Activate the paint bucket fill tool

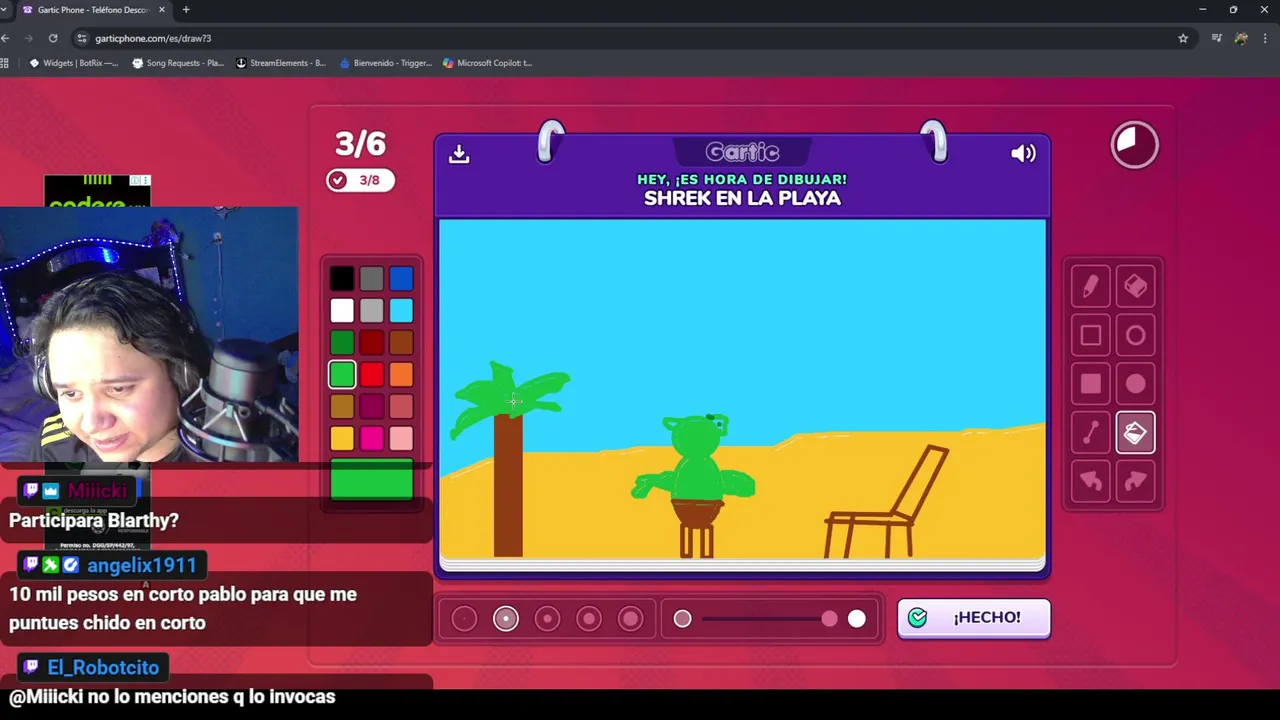point(1135,433)
